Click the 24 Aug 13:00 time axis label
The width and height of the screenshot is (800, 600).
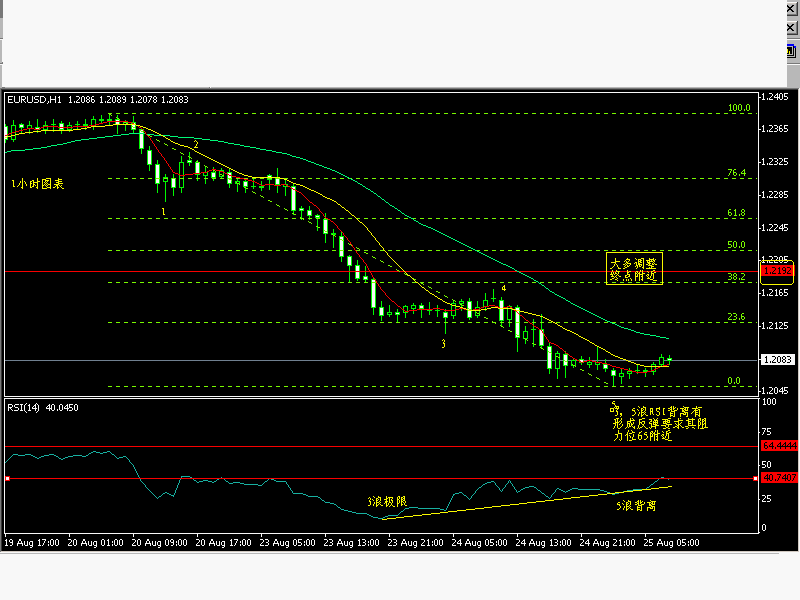(x=543, y=543)
